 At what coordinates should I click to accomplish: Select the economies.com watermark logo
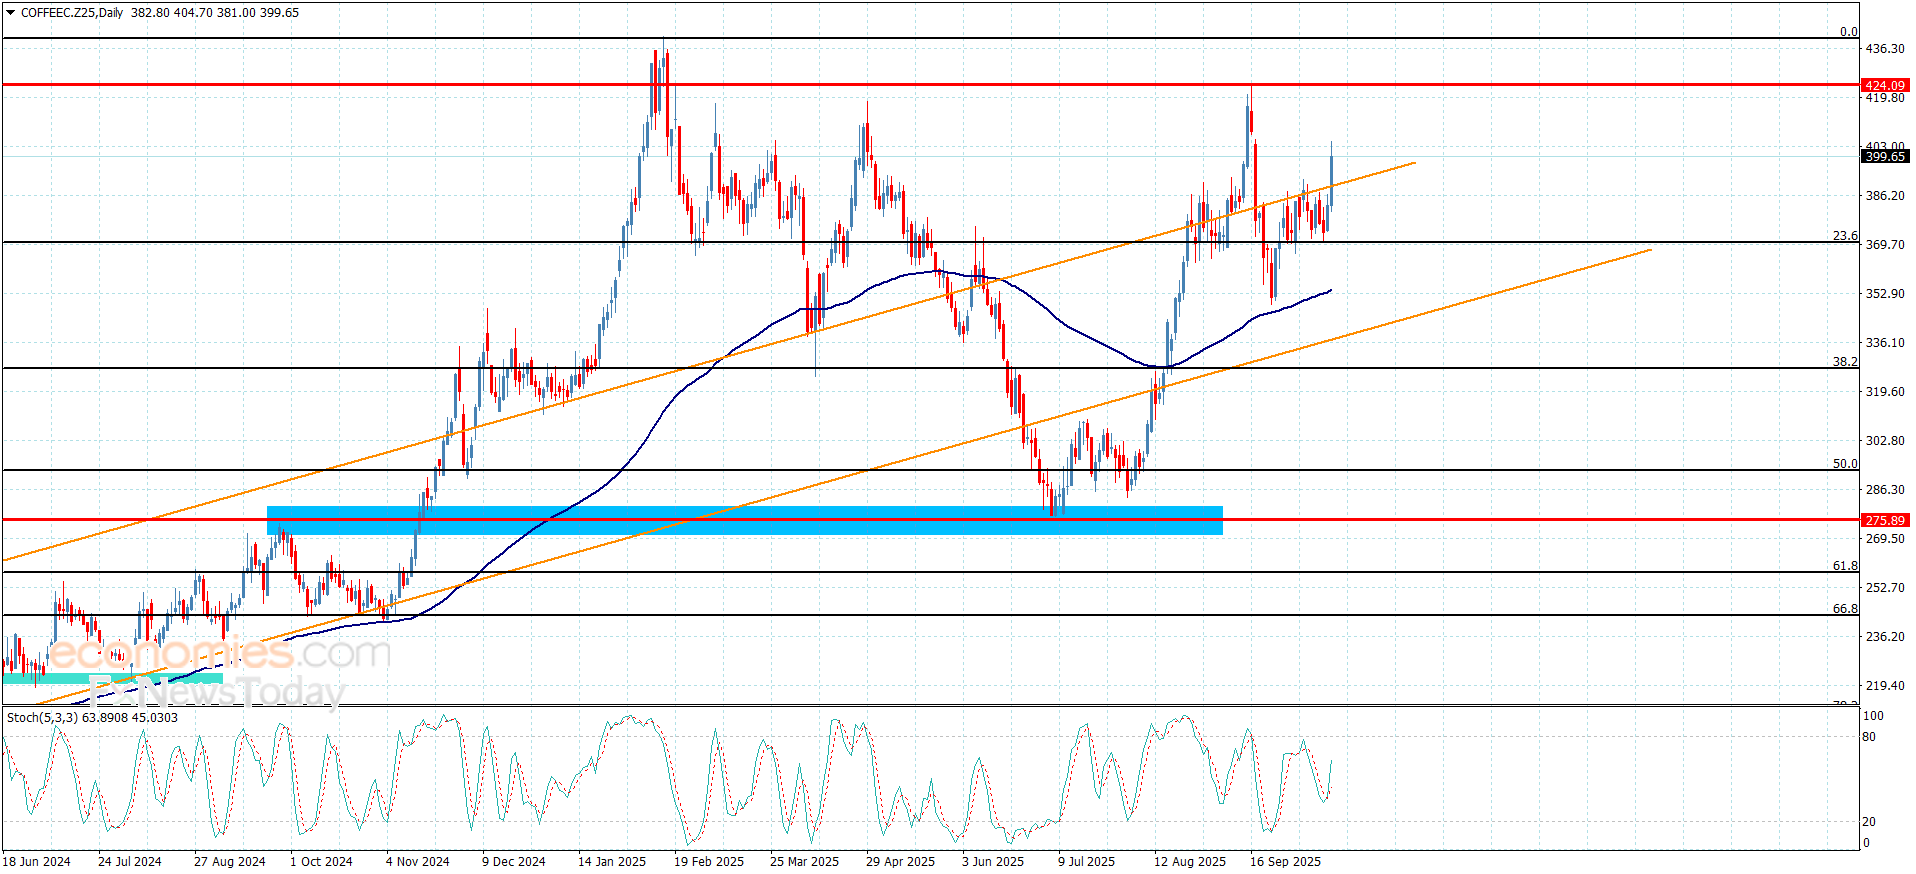220,653
